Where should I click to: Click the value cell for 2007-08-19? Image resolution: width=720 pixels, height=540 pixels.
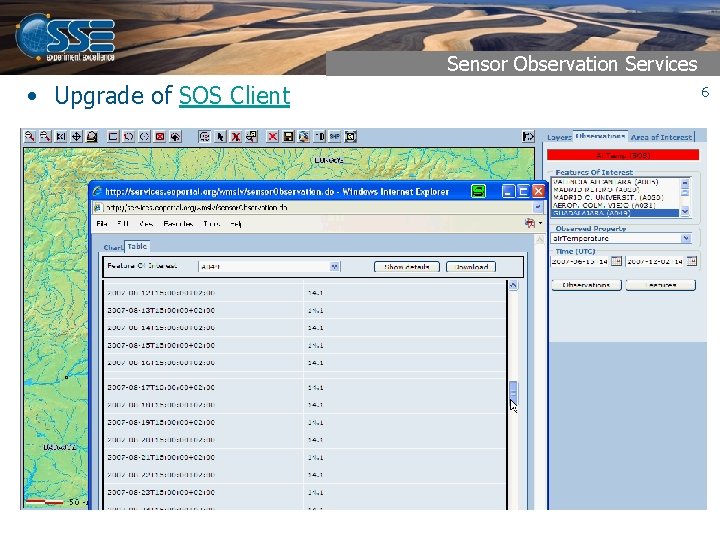[x=404, y=422]
